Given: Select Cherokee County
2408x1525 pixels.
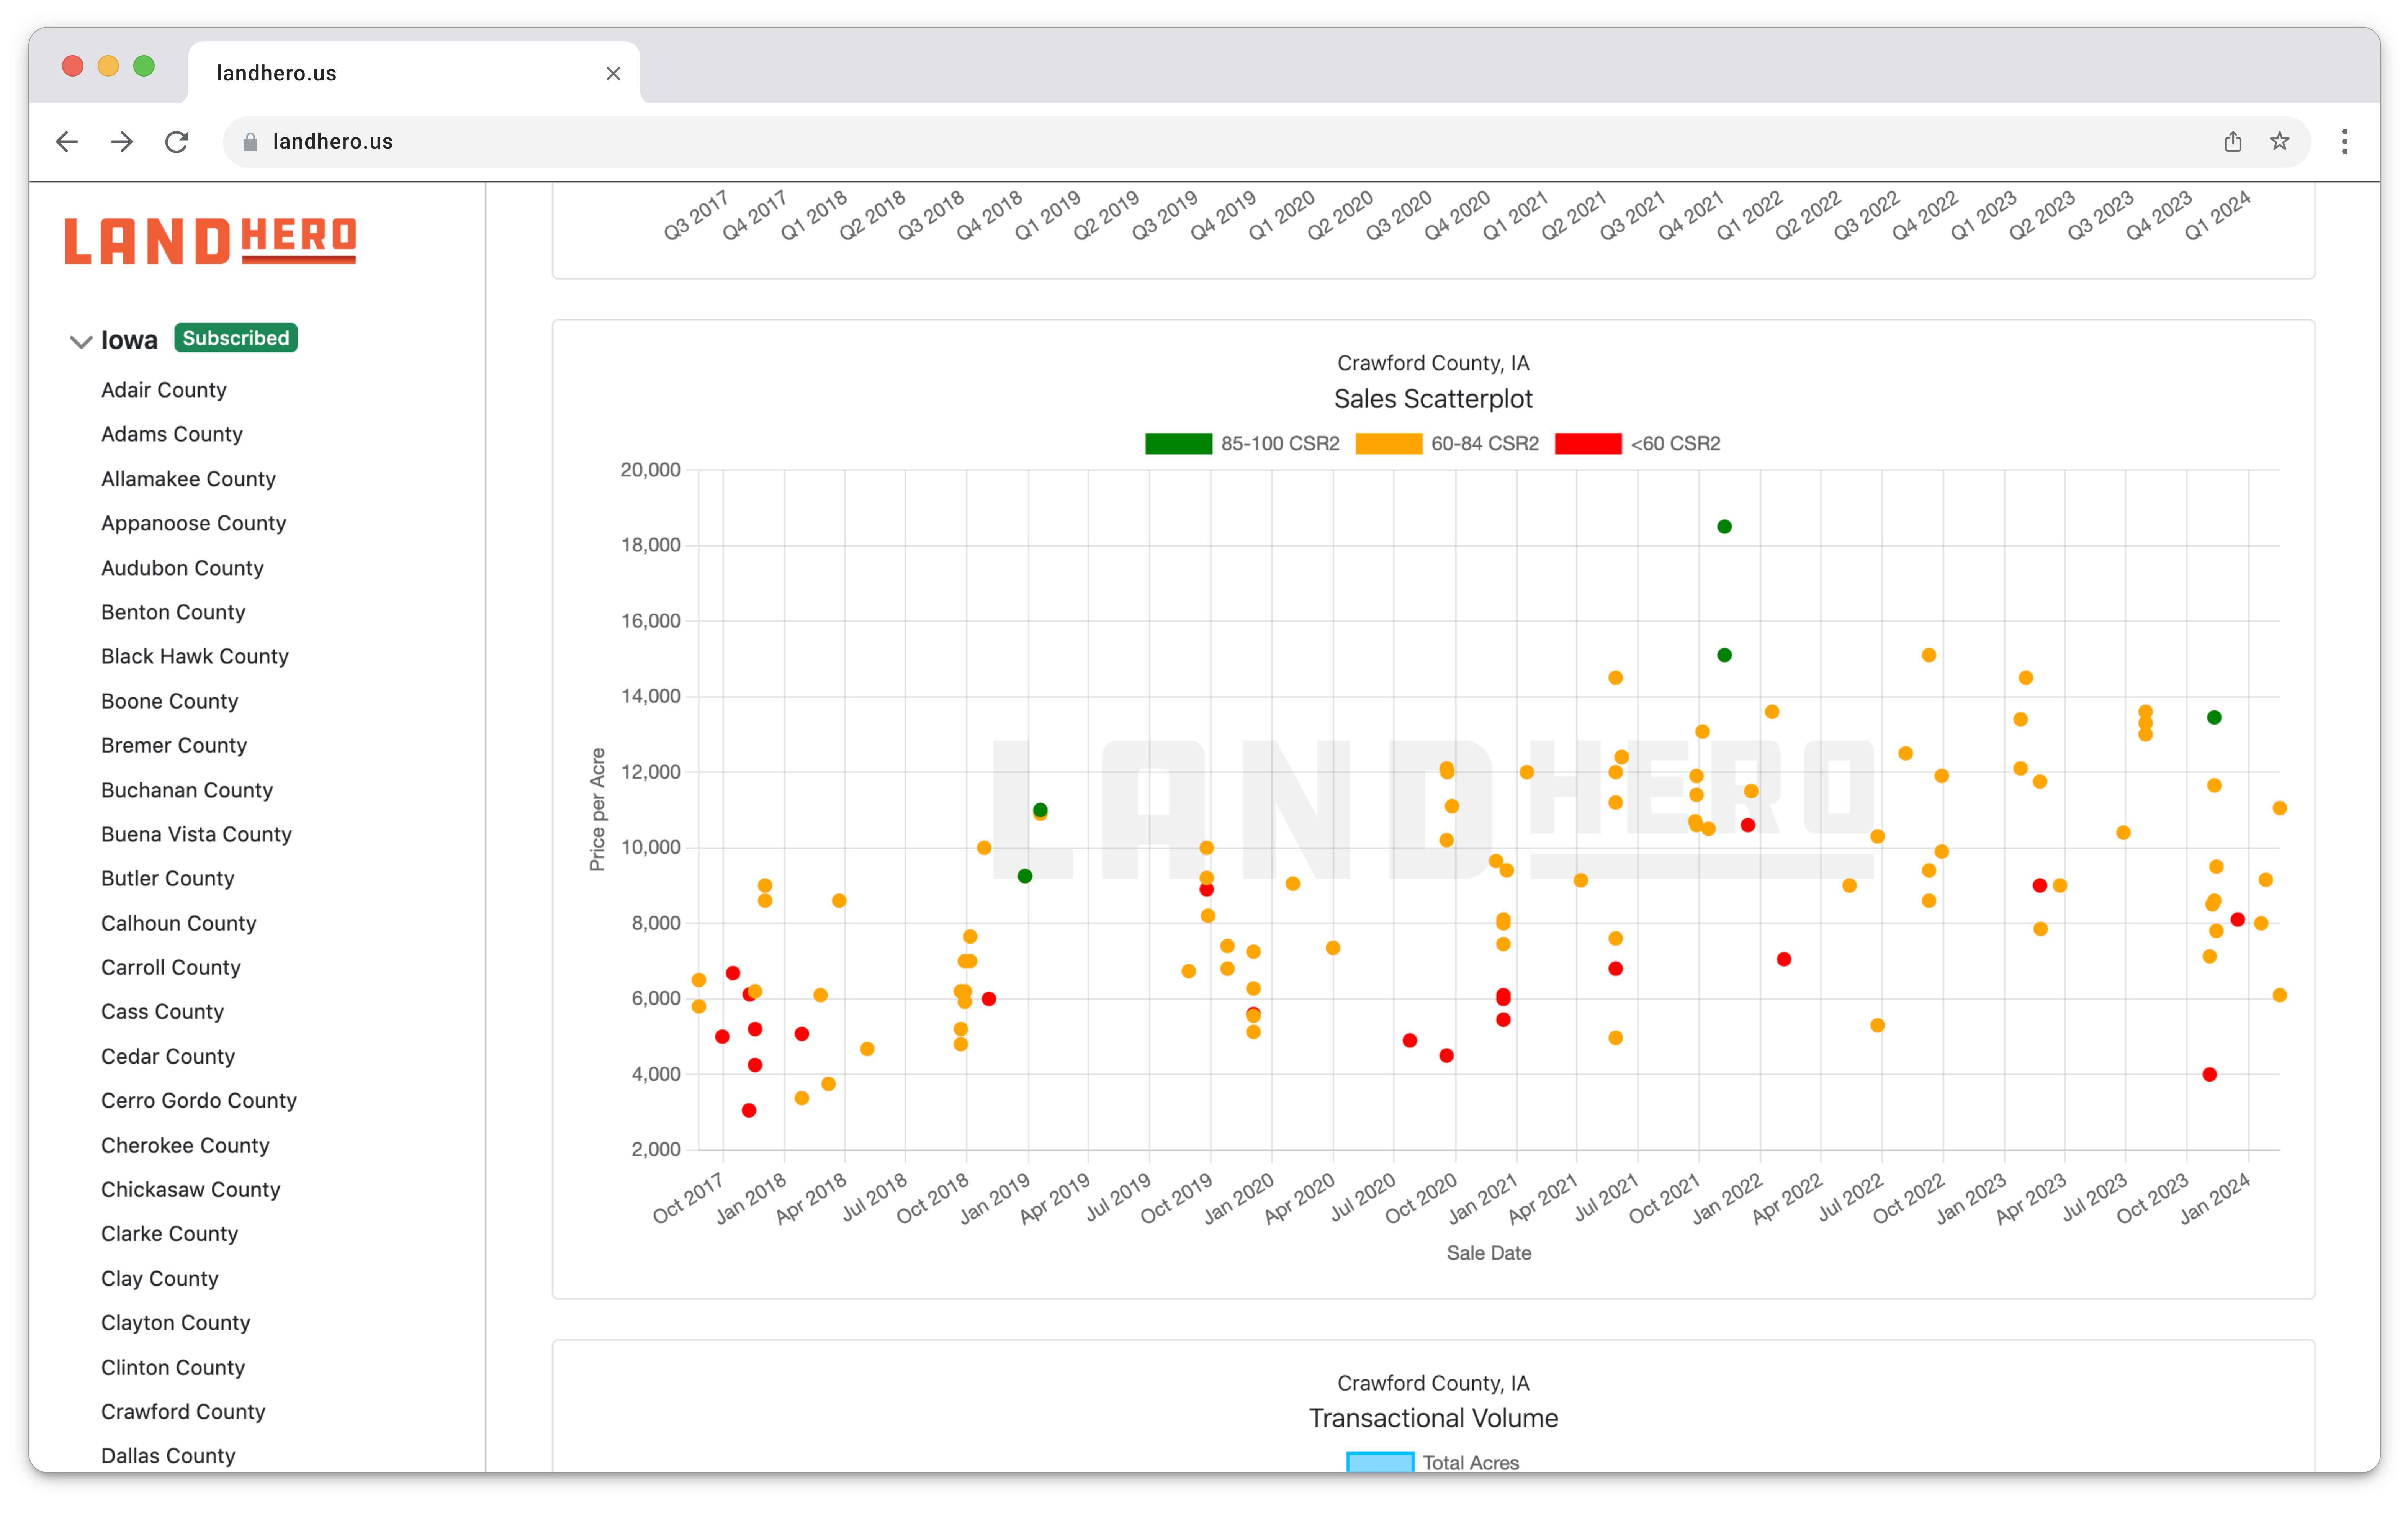Looking at the screenshot, I should click(x=185, y=1145).
